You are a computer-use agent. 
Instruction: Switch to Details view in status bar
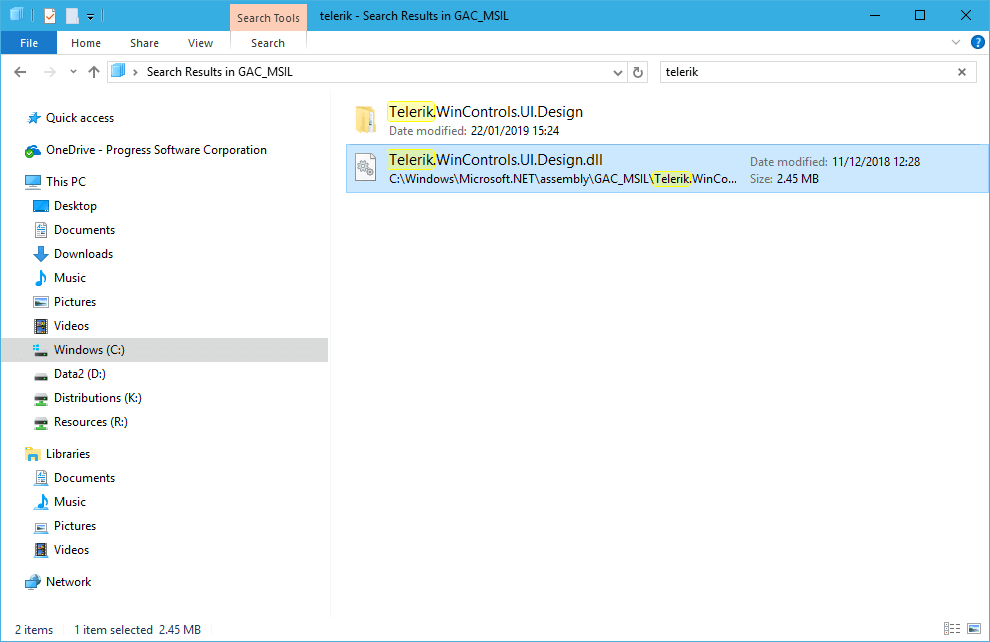(x=952, y=628)
